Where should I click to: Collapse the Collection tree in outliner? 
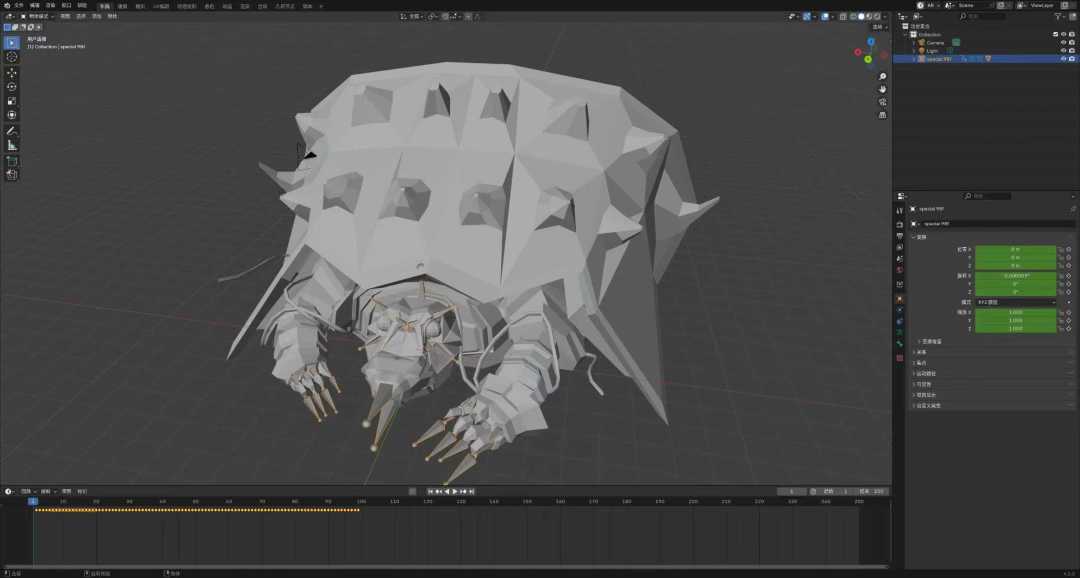pyautogui.click(x=906, y=34)
